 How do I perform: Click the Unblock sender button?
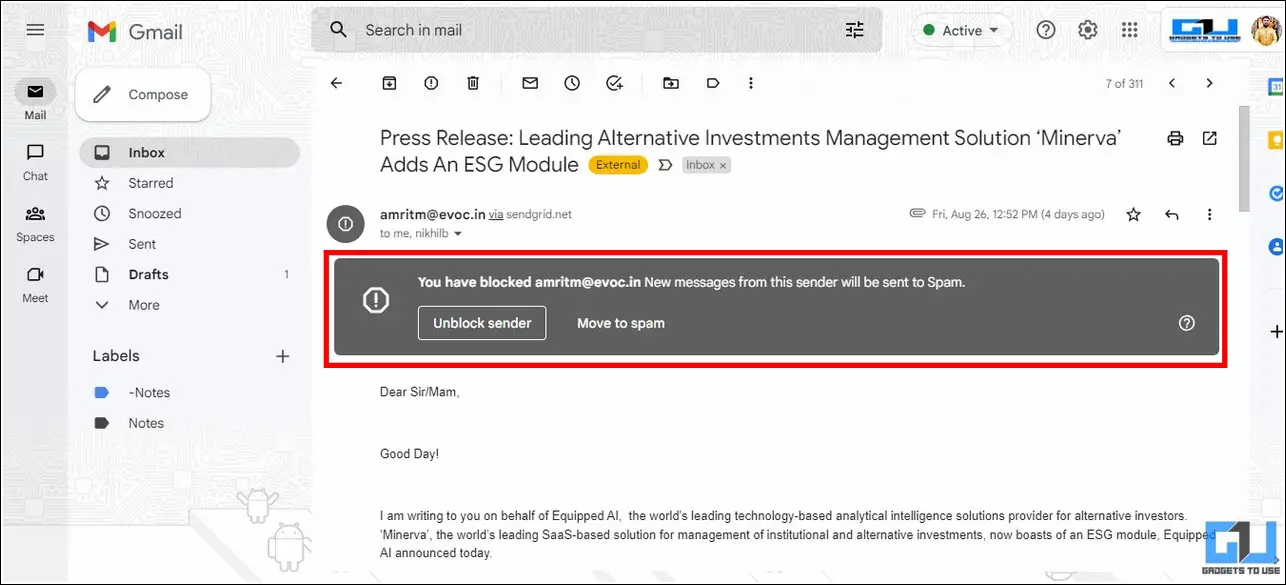tap(482, 323)
